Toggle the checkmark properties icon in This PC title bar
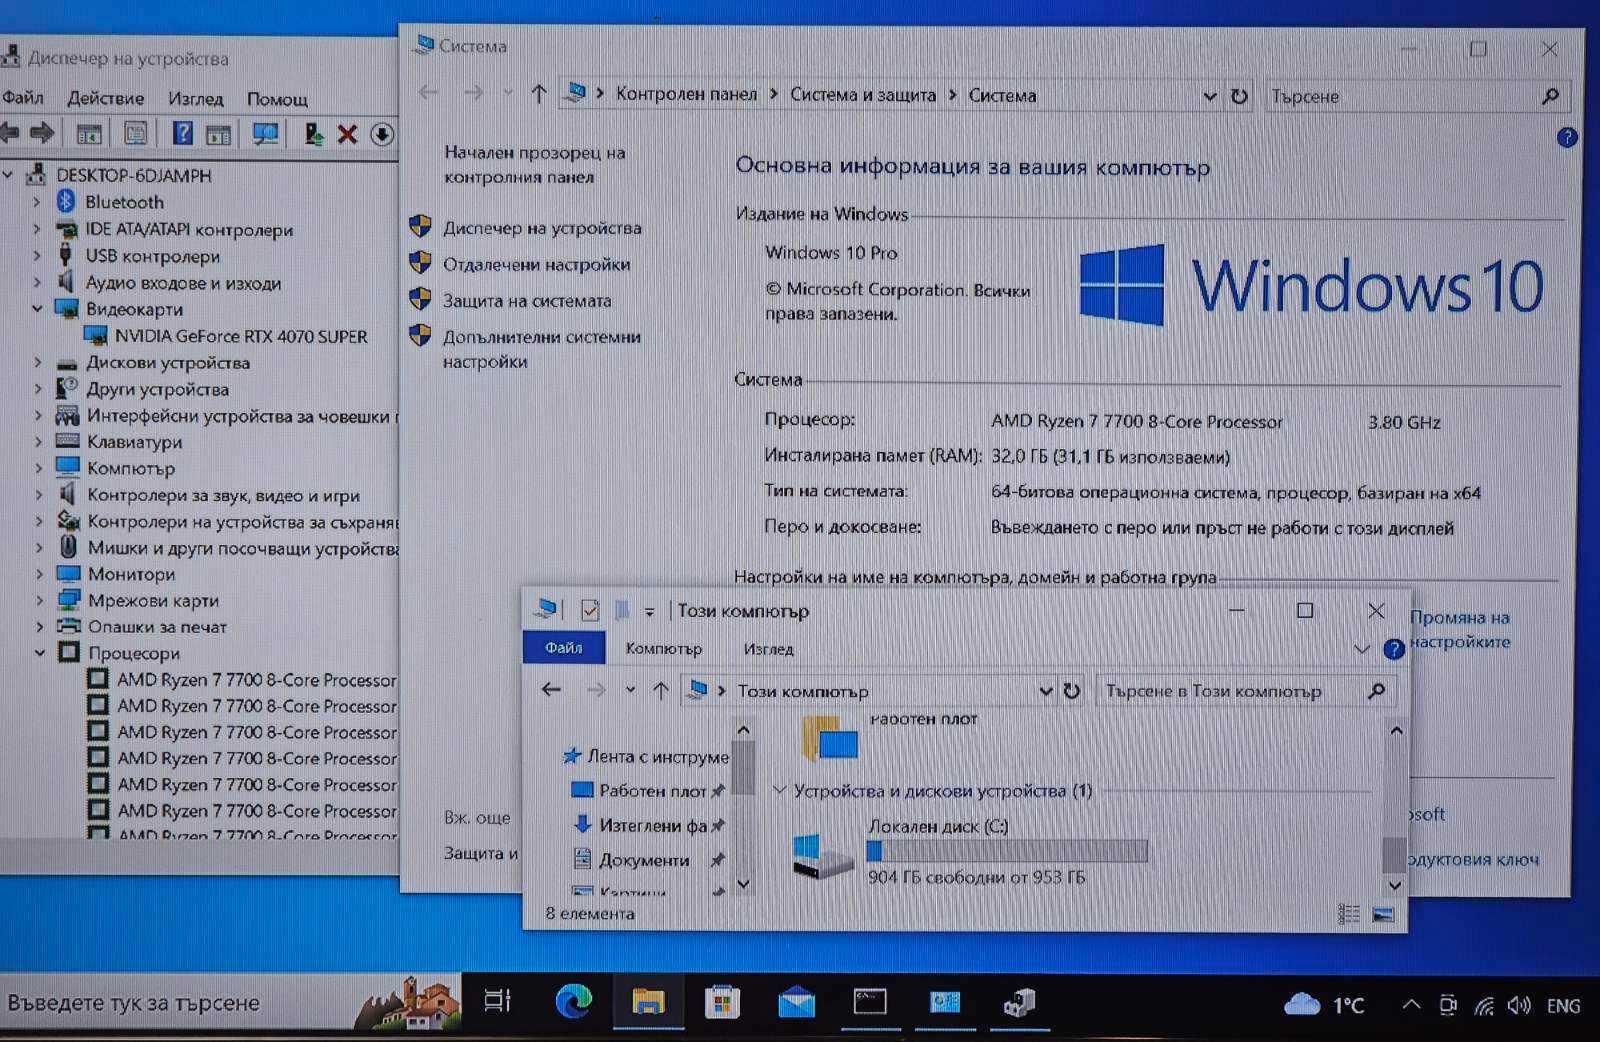Image resolution: width=1600 pixels, height=1042 pixels. pos(590,609)
